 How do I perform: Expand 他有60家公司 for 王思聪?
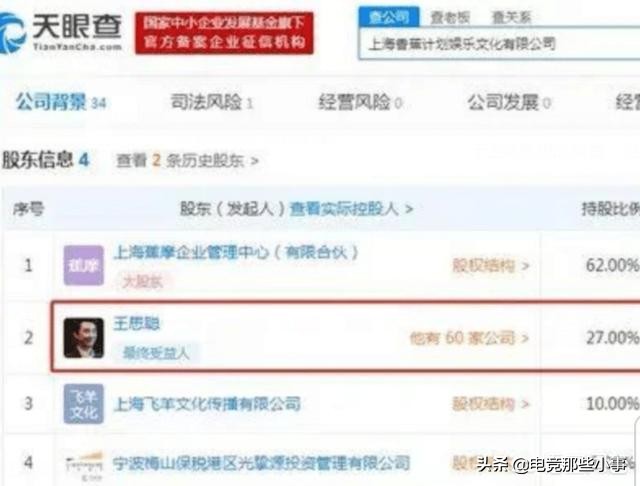pyautogui.click(x=469, y=338)
